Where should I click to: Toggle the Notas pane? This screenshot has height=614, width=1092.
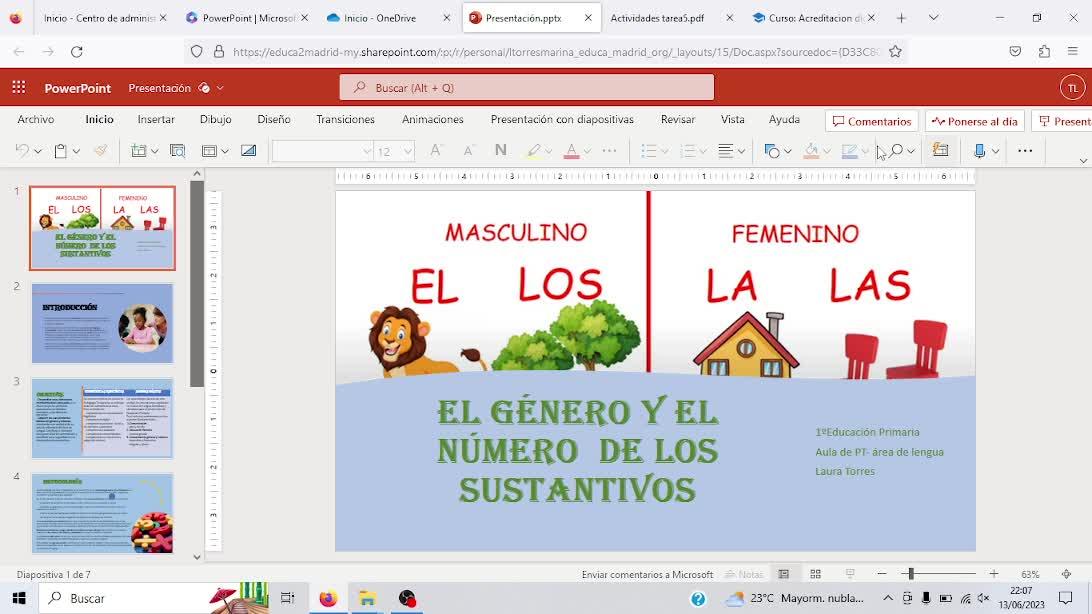tap(744, 574)
